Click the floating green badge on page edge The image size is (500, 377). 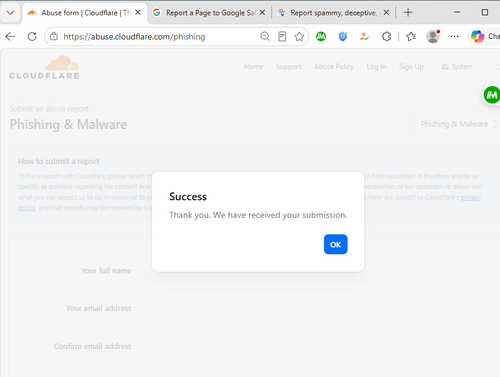[x=492, y=95]
